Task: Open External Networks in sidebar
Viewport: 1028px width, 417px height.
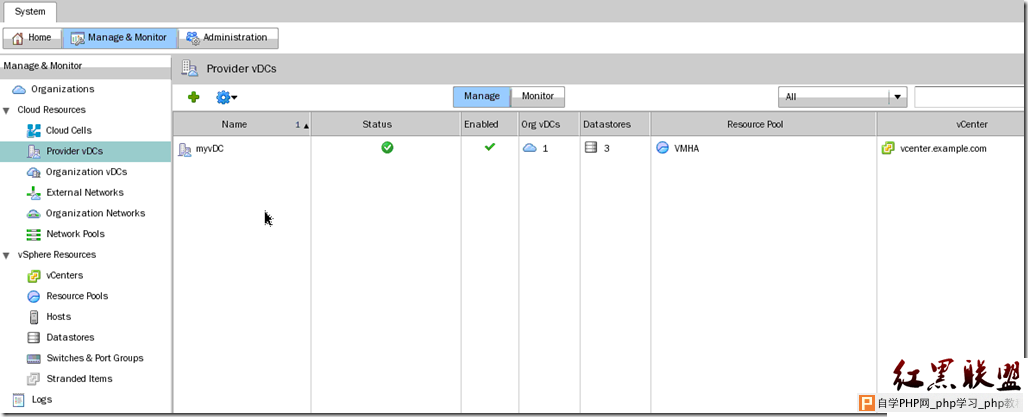Action: 85,193
